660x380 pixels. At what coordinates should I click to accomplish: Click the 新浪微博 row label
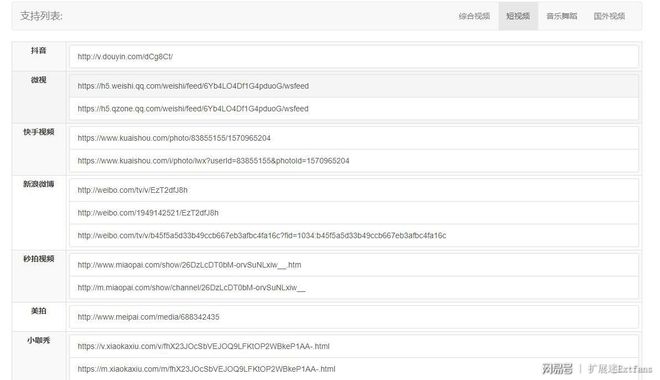[x=38, y=184]
